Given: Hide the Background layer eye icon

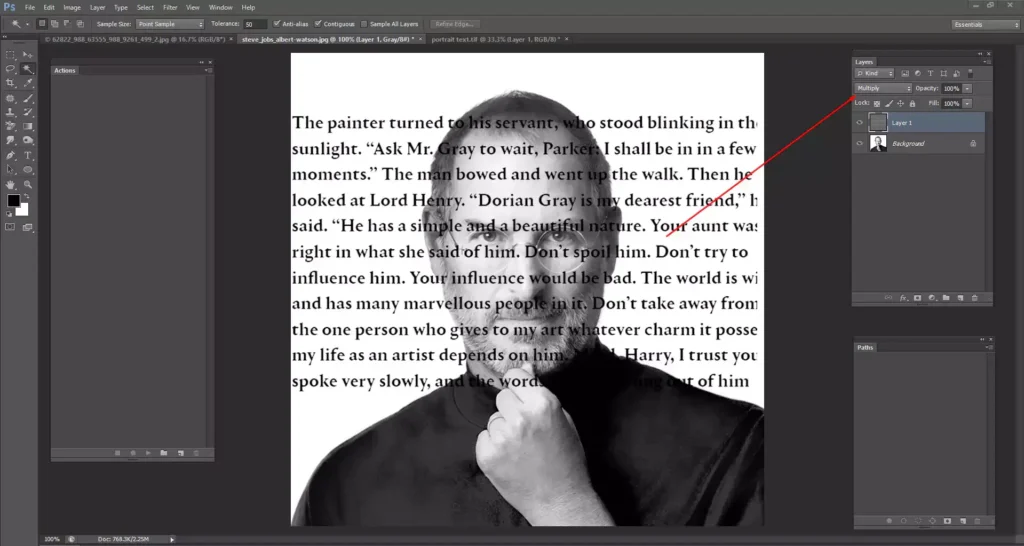Looking at the screenshot, I should coord(859,143).
